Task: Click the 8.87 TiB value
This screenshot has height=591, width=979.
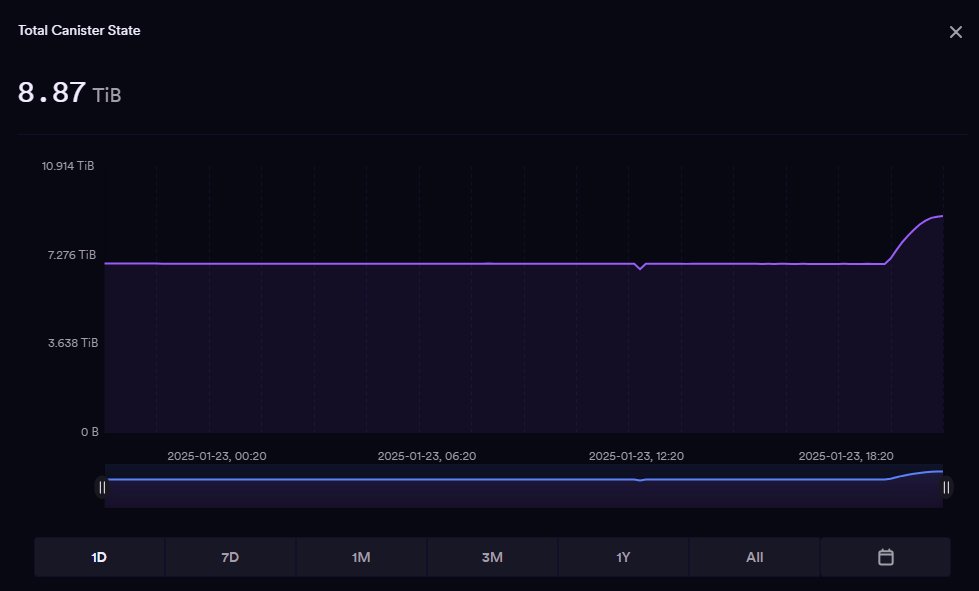Action: [69, 93]
